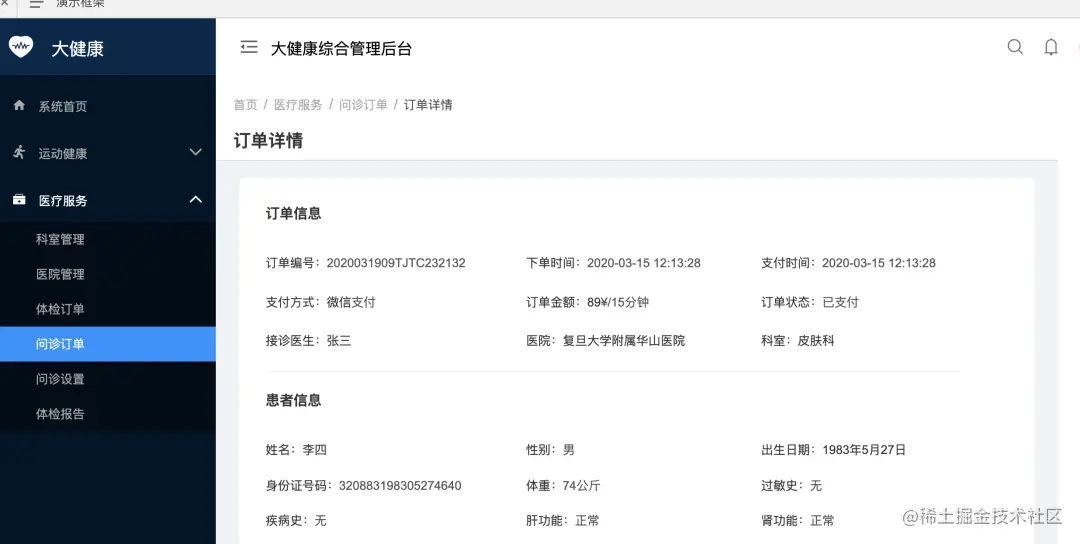Click the 订单详情 breadcrumb item

click(428, 105)
